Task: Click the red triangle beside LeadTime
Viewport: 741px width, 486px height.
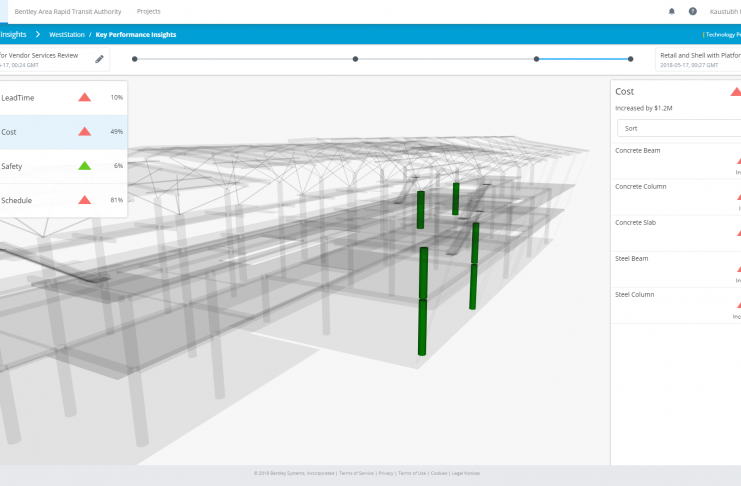Action: tap(85, 97)
